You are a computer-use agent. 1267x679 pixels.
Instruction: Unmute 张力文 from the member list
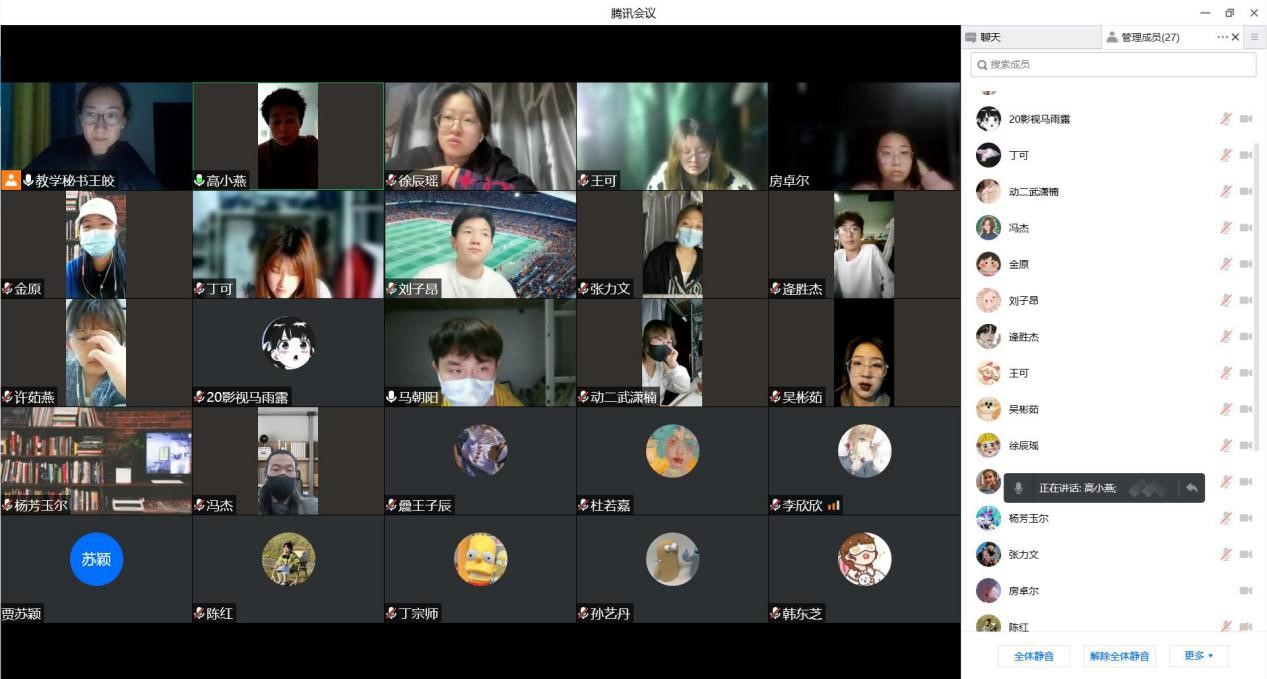pos(1225,554)
